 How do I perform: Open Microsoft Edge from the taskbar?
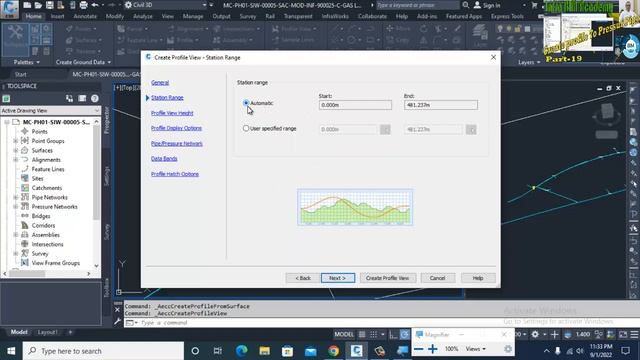coord(242,351)
